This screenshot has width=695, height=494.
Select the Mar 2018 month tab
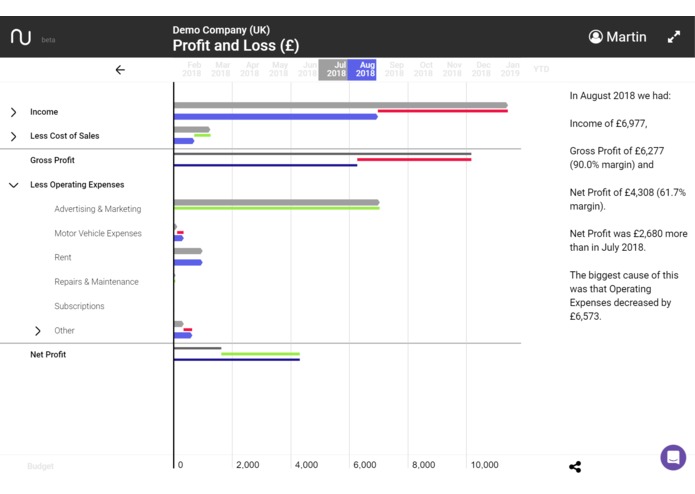(x=220, y=69)
